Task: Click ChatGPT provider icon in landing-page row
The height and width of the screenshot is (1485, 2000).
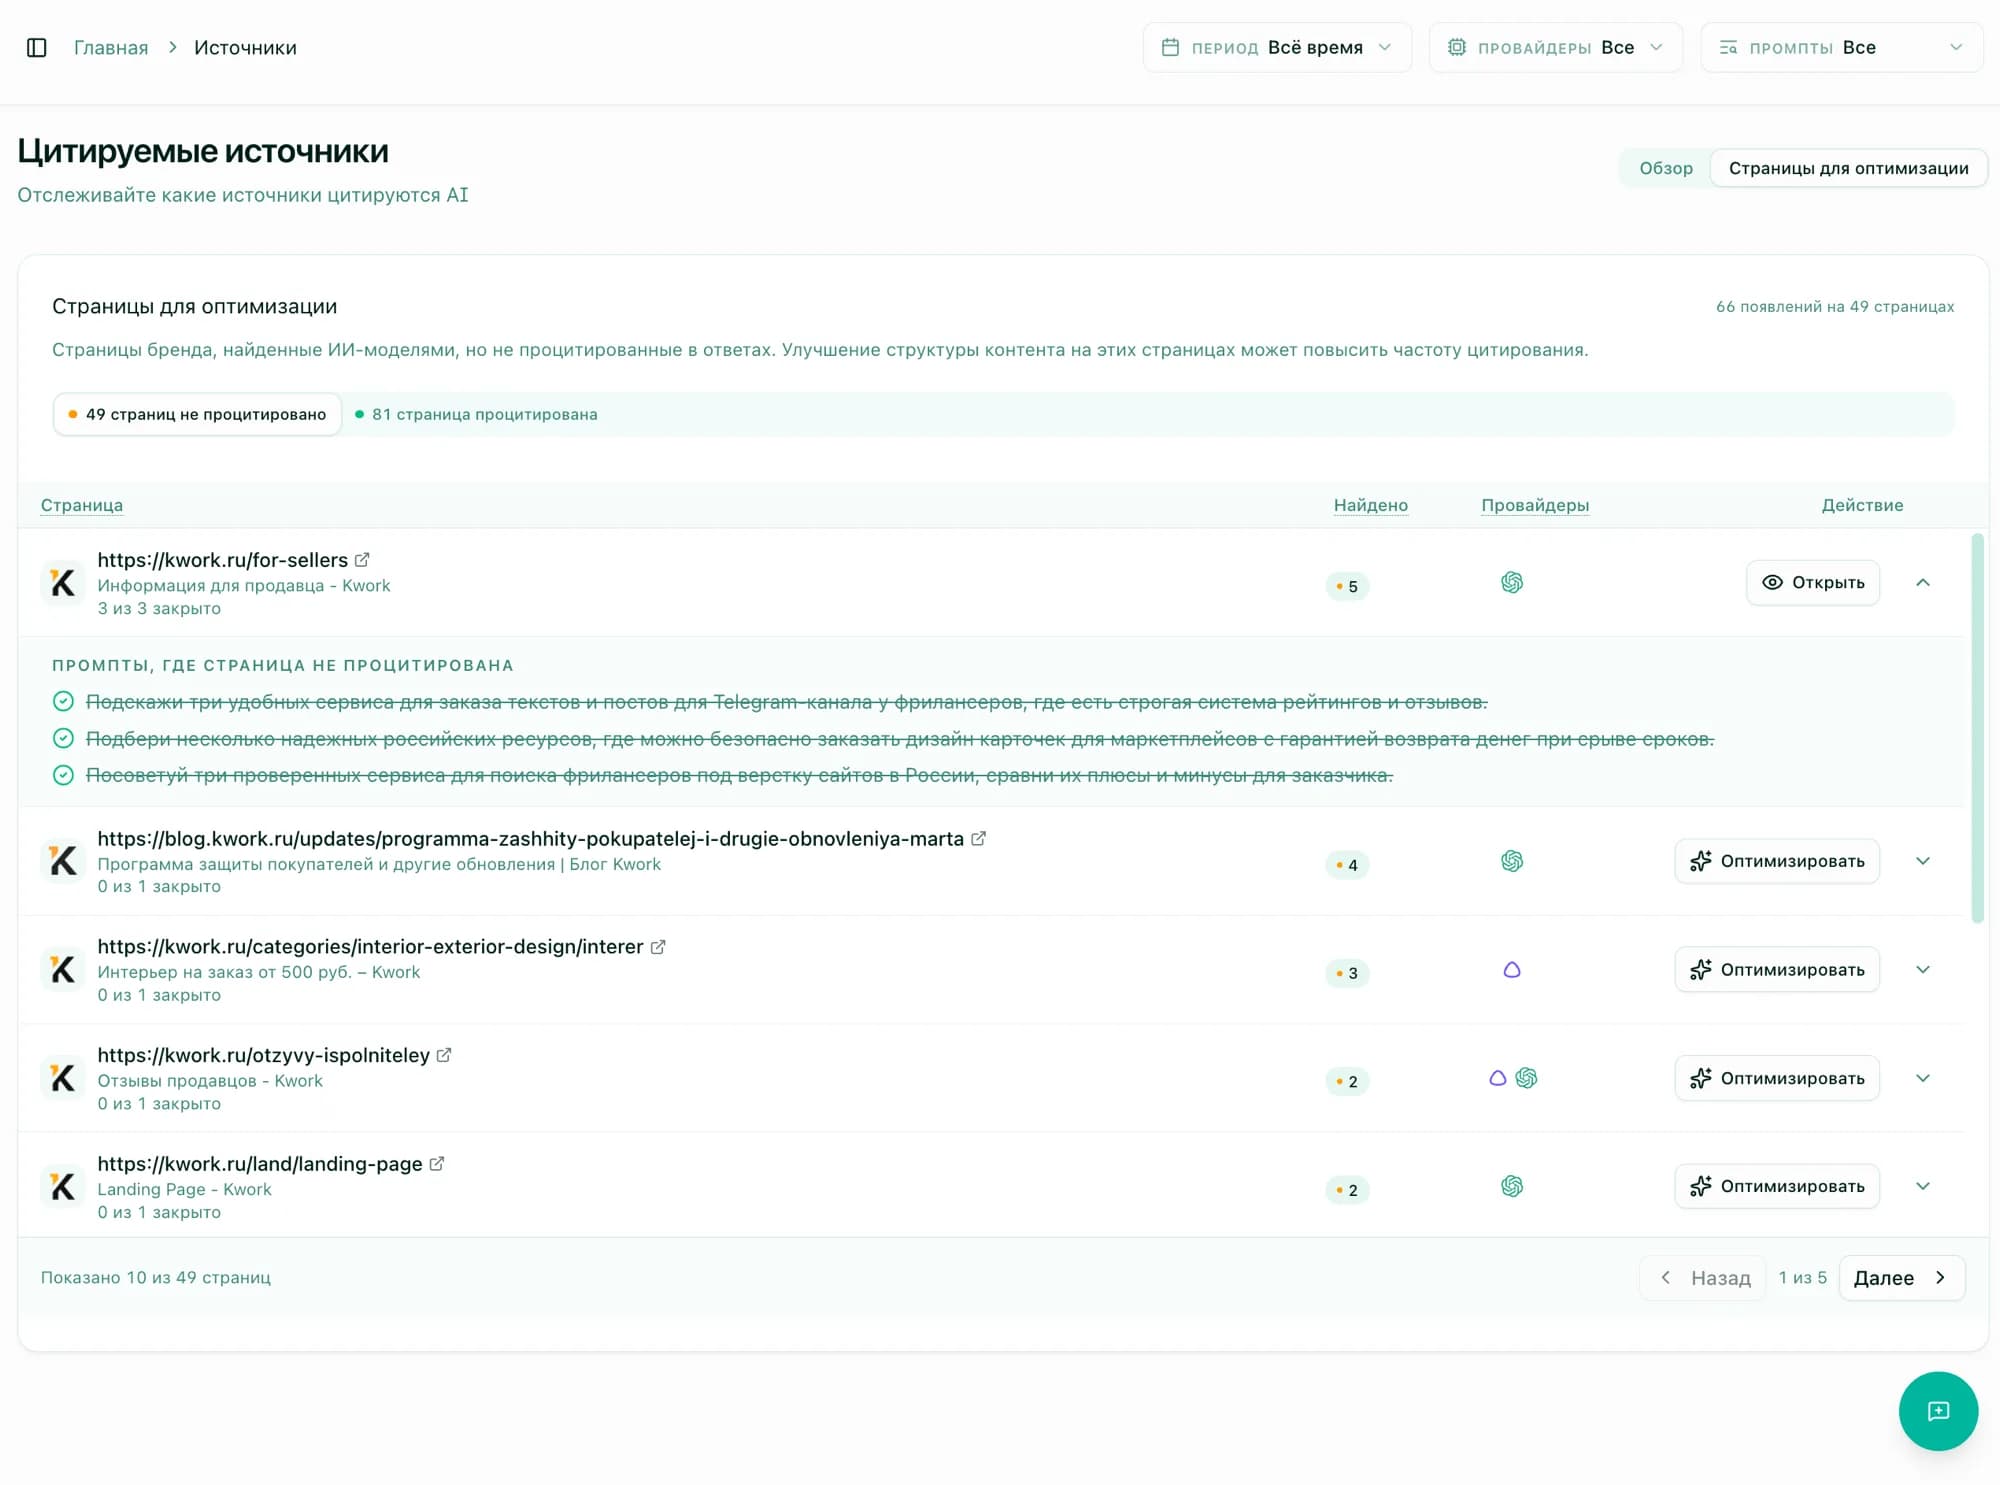Action: click(1512, 1186)
